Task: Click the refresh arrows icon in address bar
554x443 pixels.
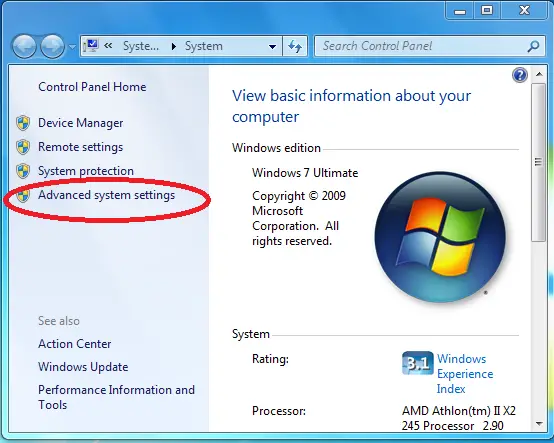Action: tap(295, 46)
